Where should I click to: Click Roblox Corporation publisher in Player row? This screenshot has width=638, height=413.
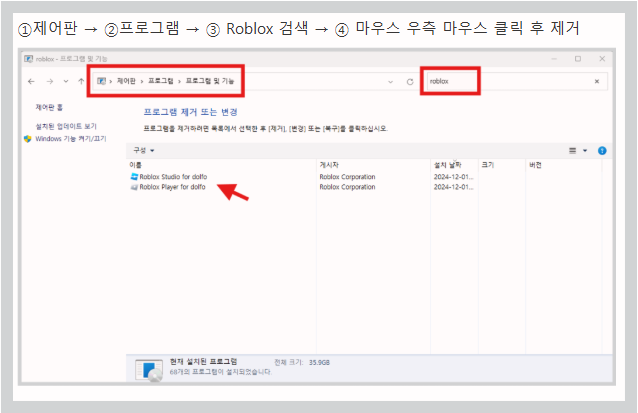pyautogui.click(x=347, y=187)
